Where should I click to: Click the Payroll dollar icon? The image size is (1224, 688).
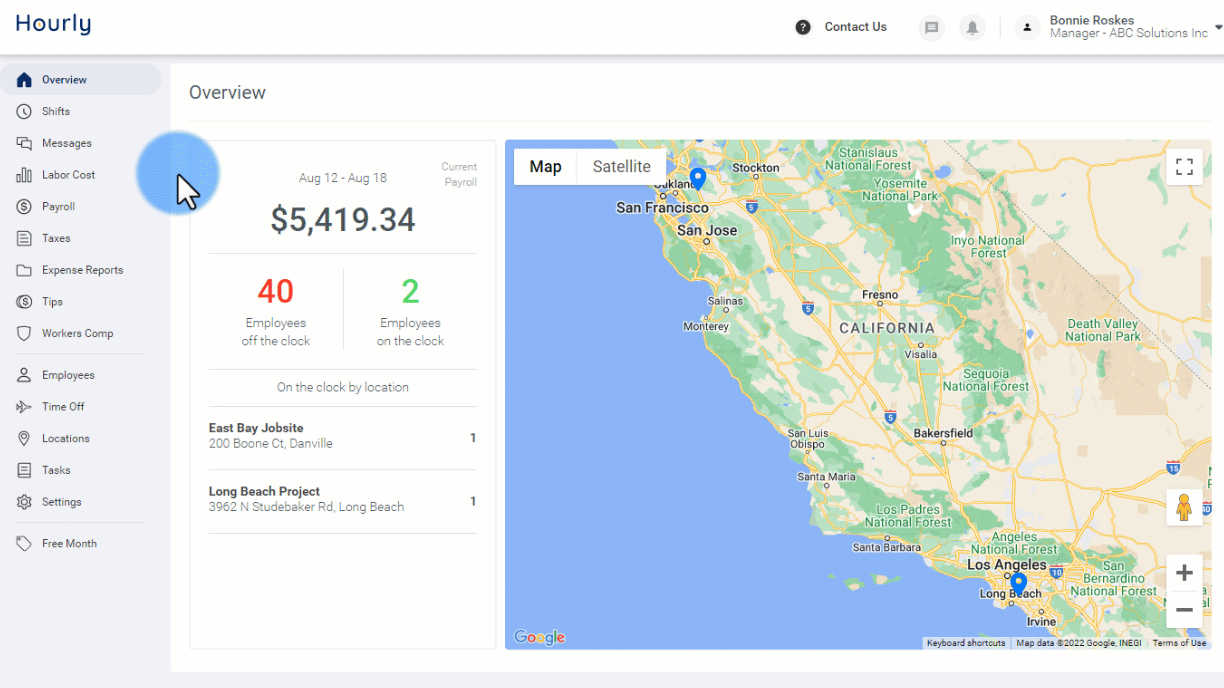click(24, 206)
